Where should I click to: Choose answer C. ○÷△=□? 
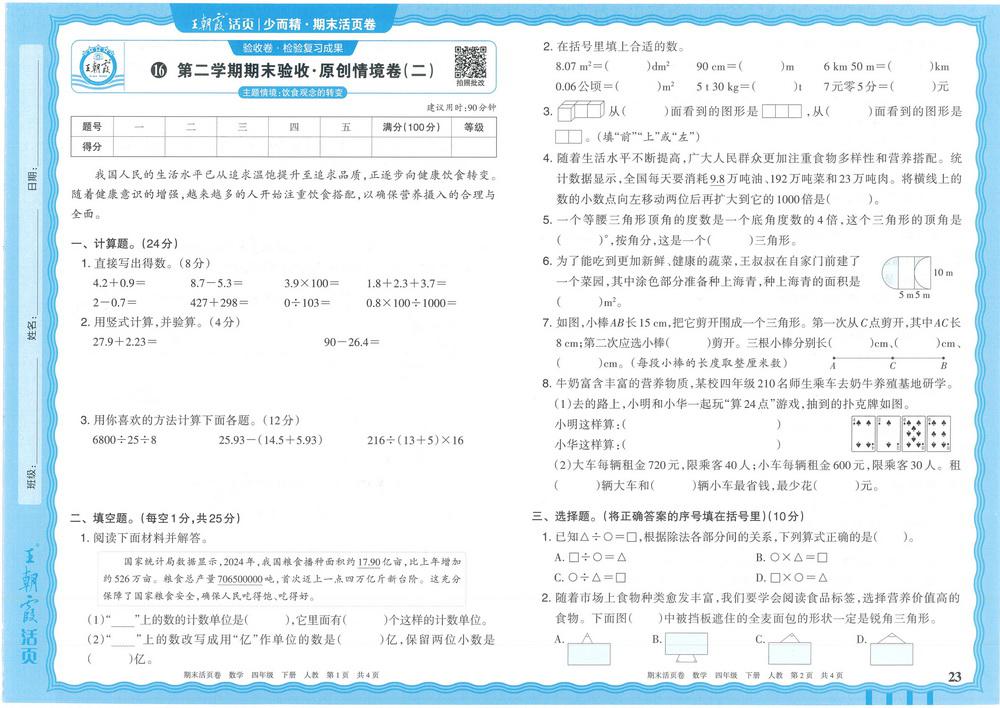(590, 578)
